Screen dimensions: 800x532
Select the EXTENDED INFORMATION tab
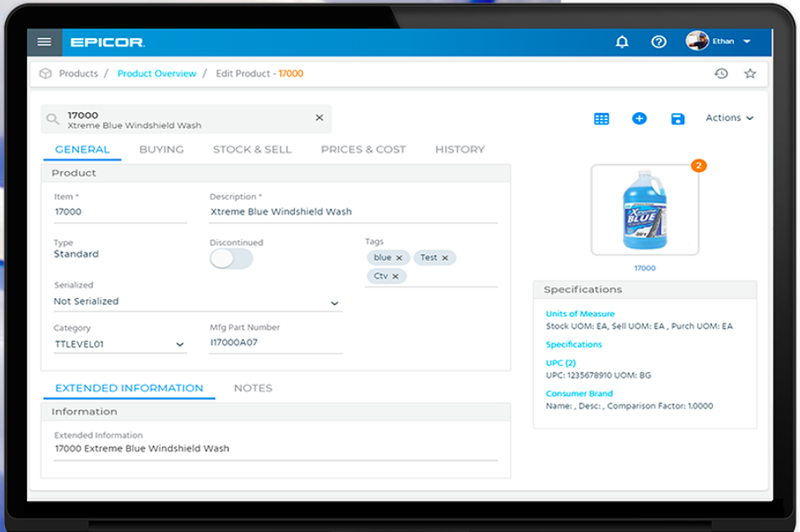point(129,388)
